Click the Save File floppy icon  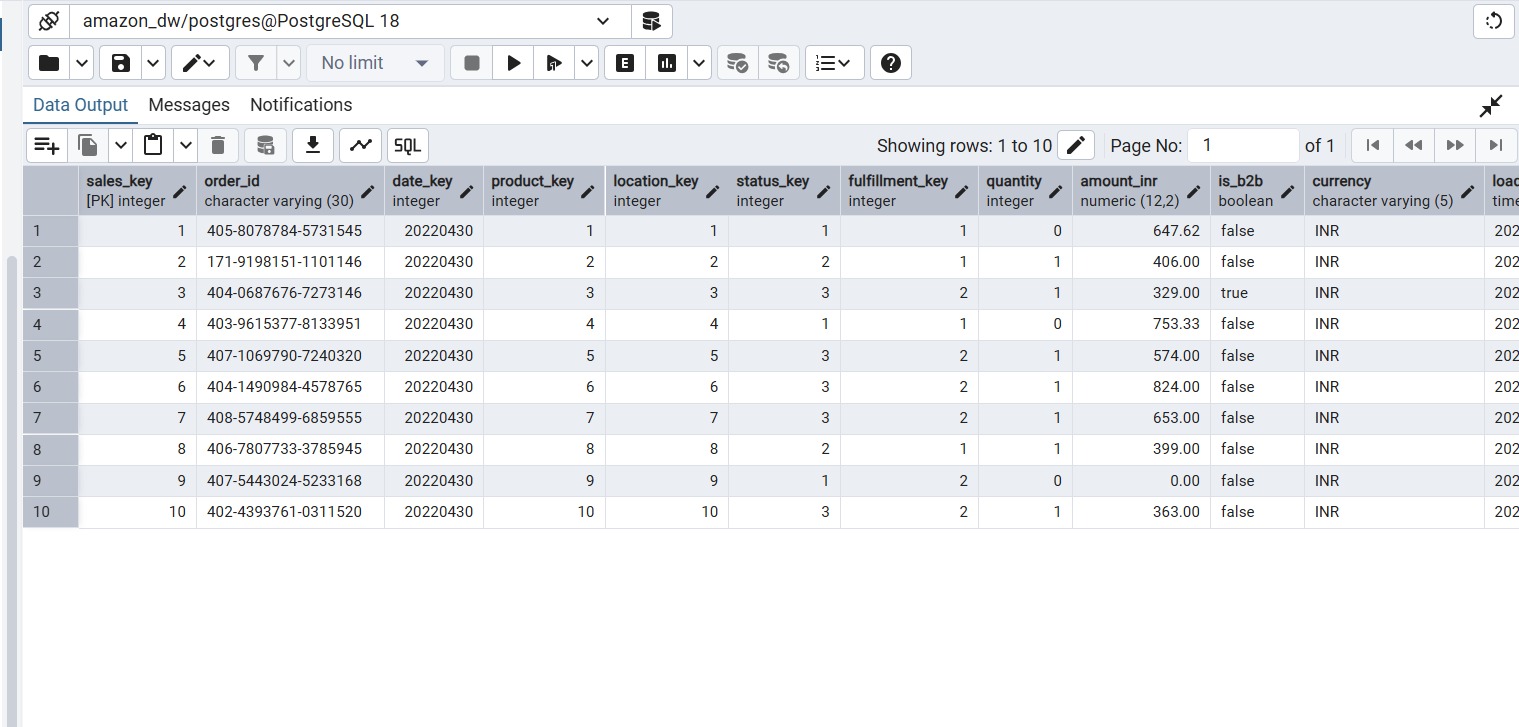click(x=120, y=63)
